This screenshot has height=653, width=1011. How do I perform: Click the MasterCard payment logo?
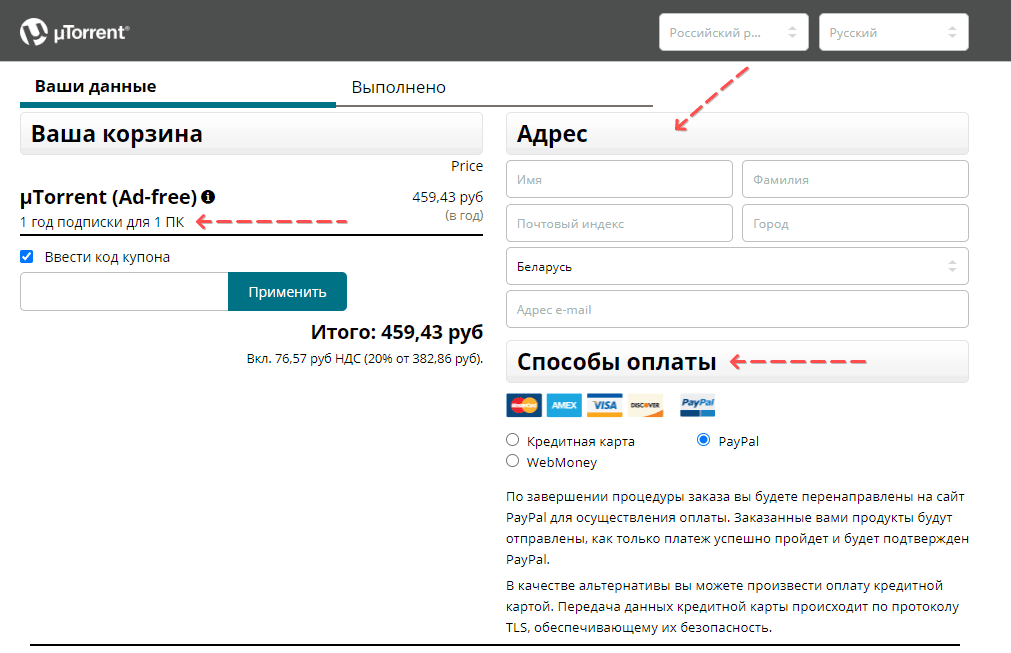[x=524, y=405]
